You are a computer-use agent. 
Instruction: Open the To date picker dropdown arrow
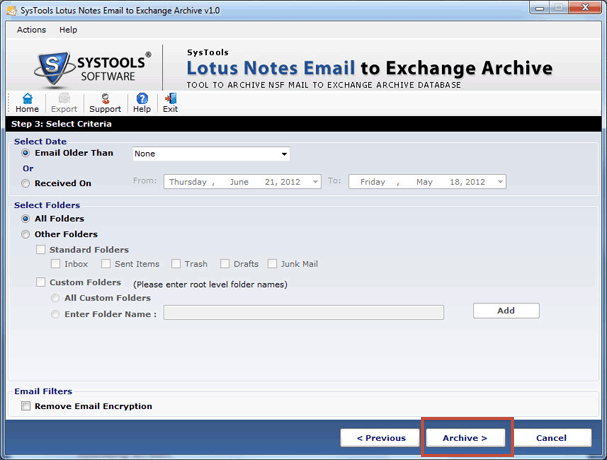[x=500, y=182]
